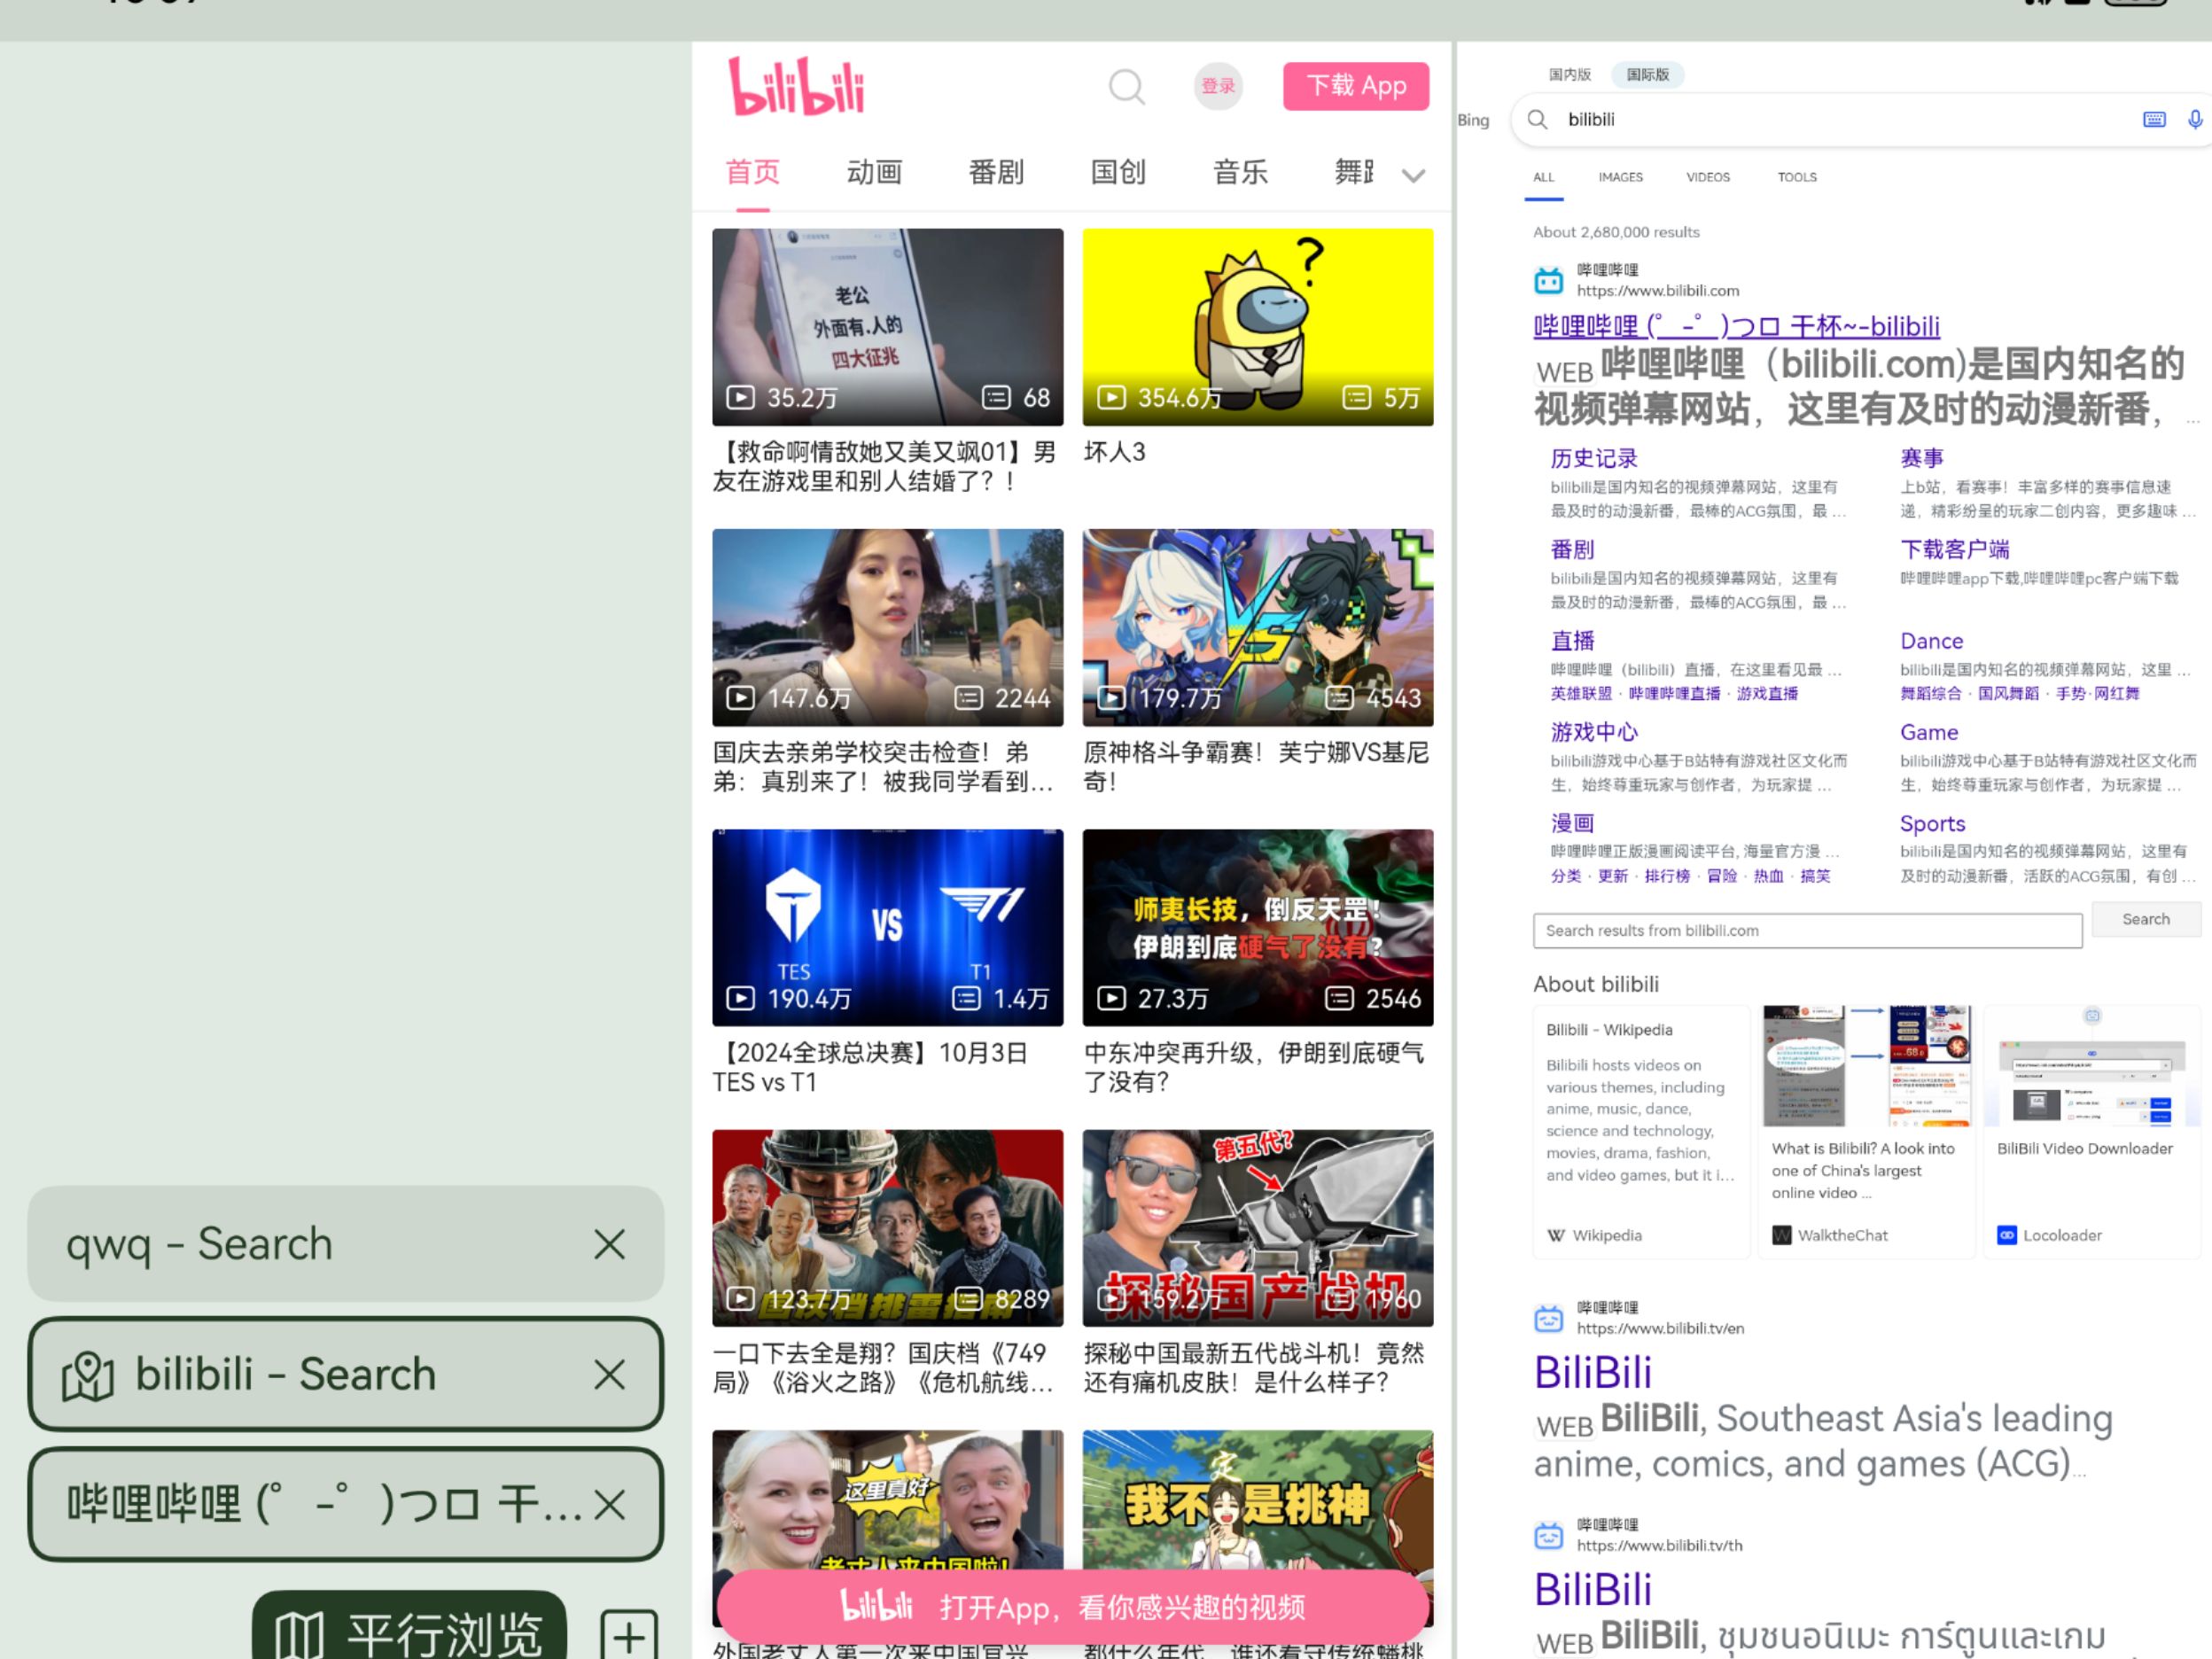The height and width of the screenshot is (1659, 2212).
Task: Select the Bing ALL tab
Action: pyautogui.click(x=1543, y=177)
